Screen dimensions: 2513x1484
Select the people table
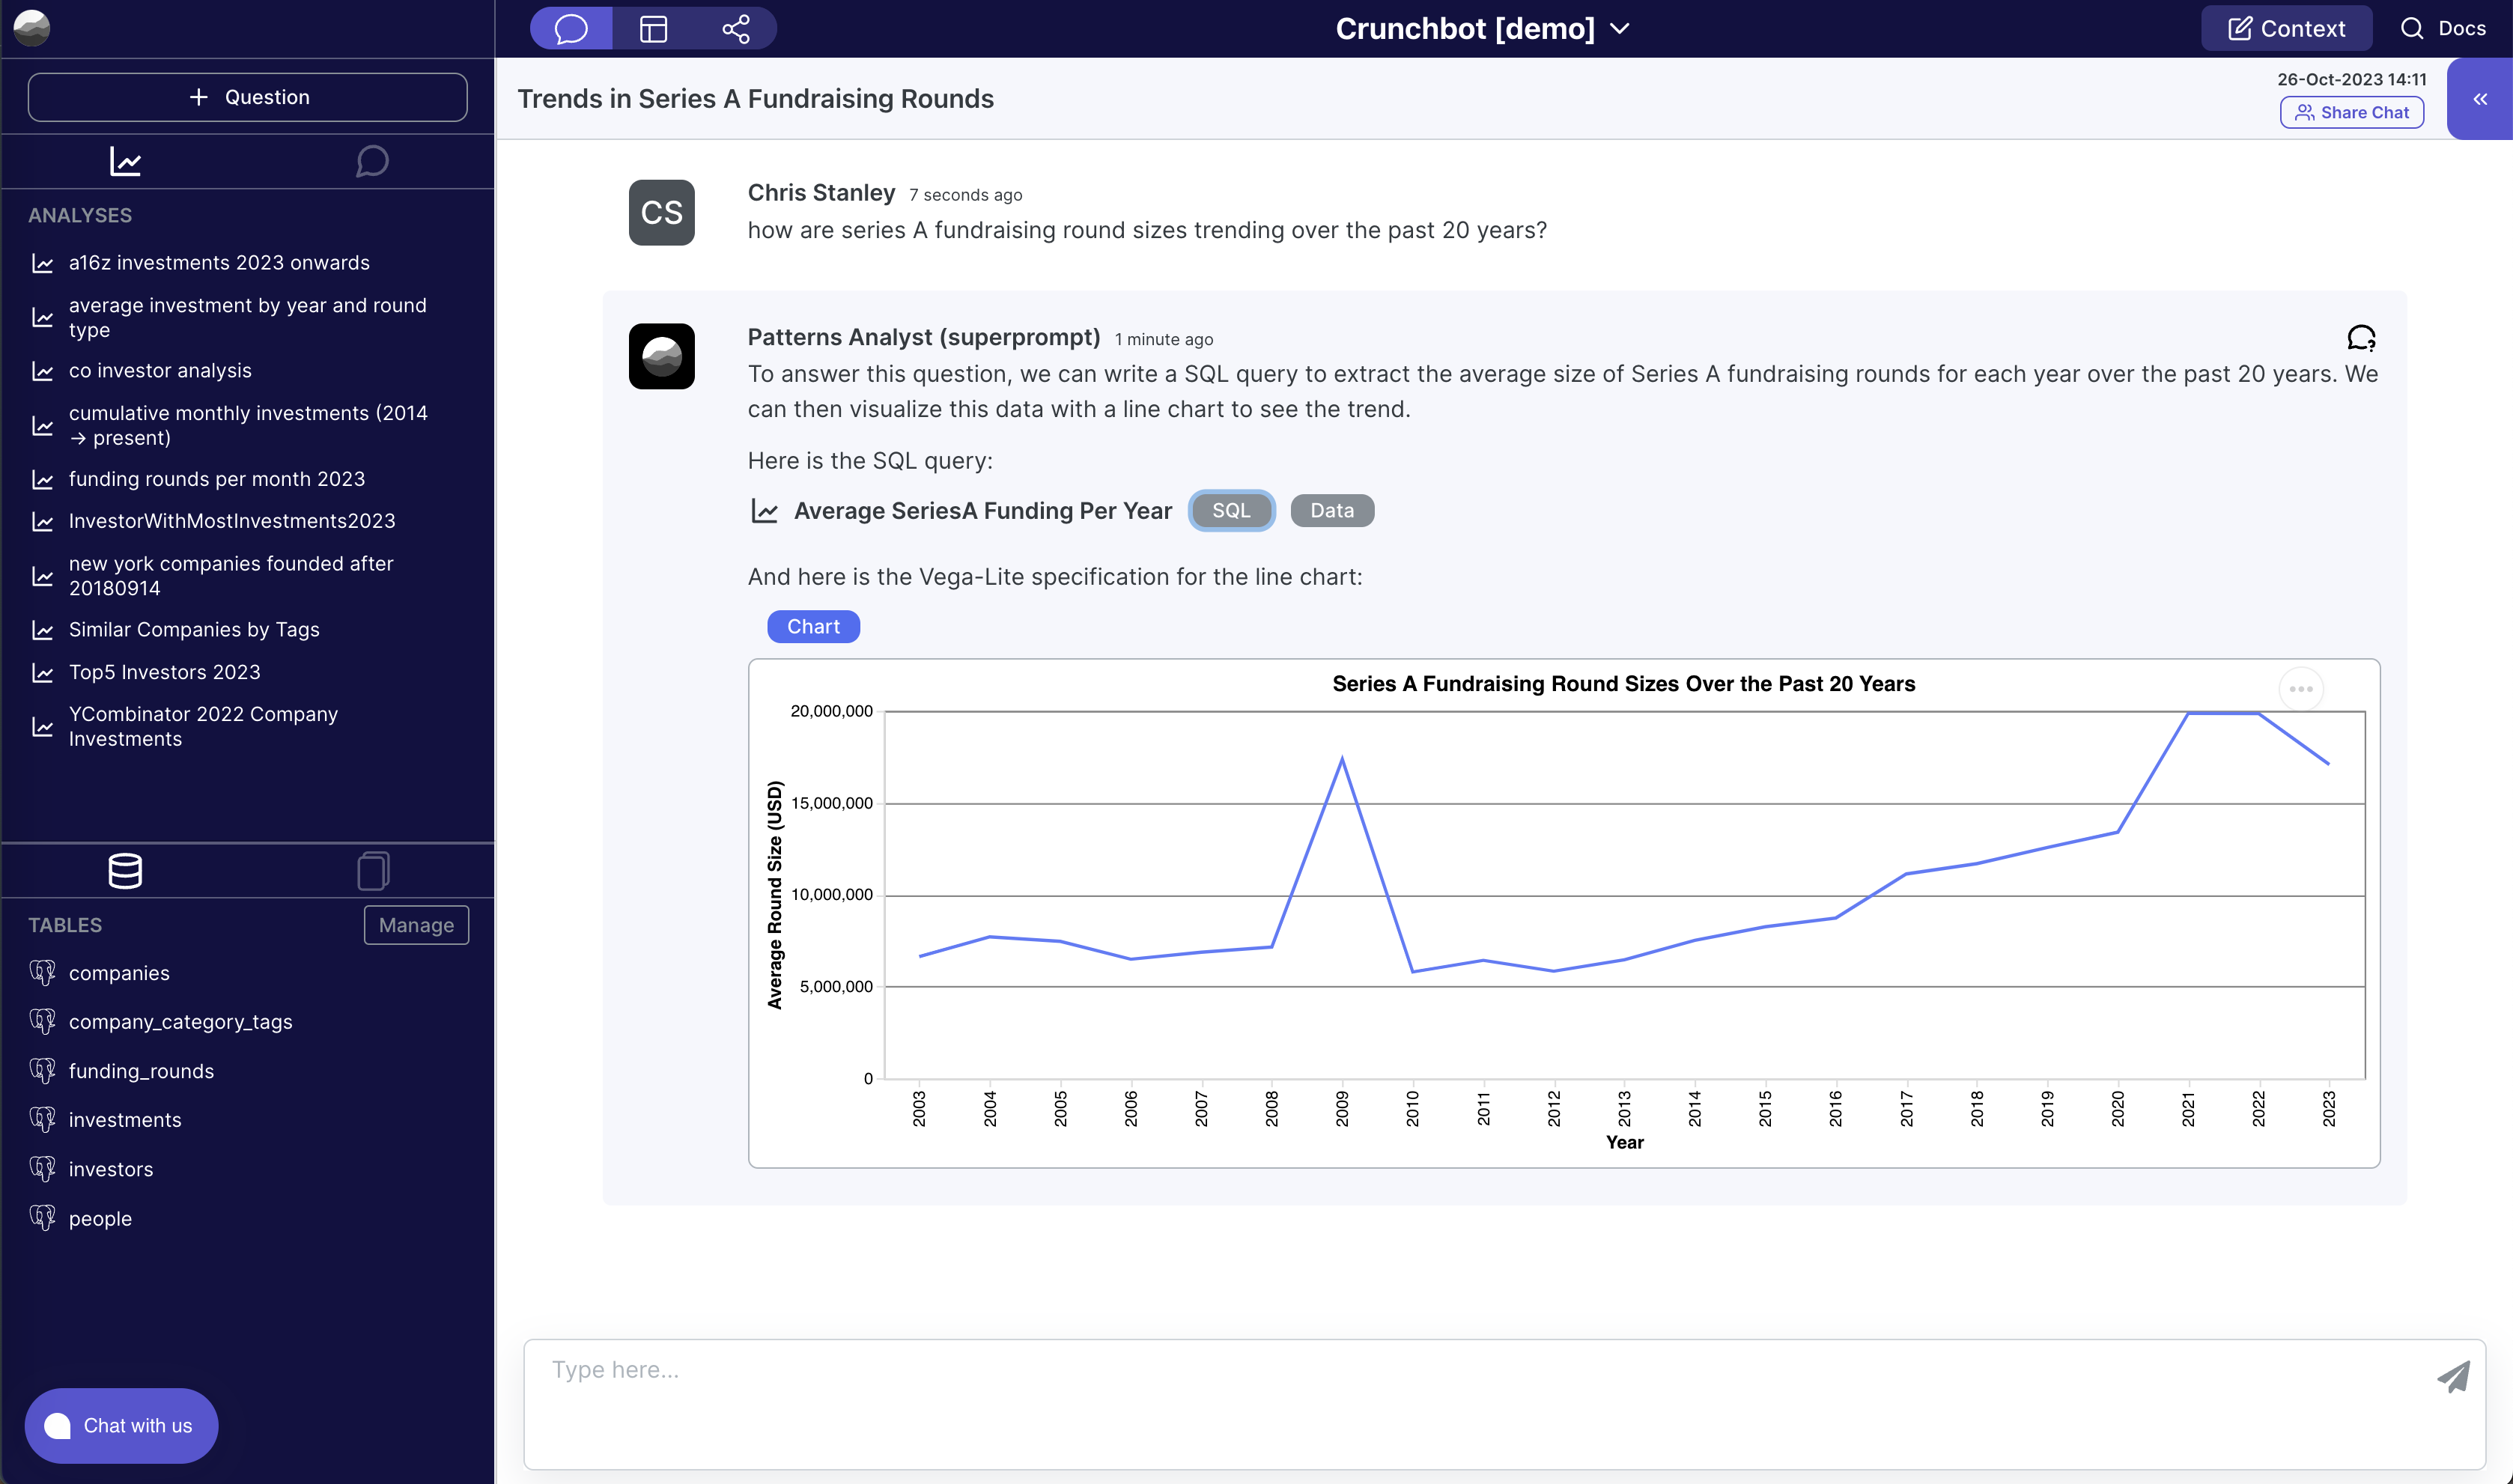click(x=100, y=1218)
